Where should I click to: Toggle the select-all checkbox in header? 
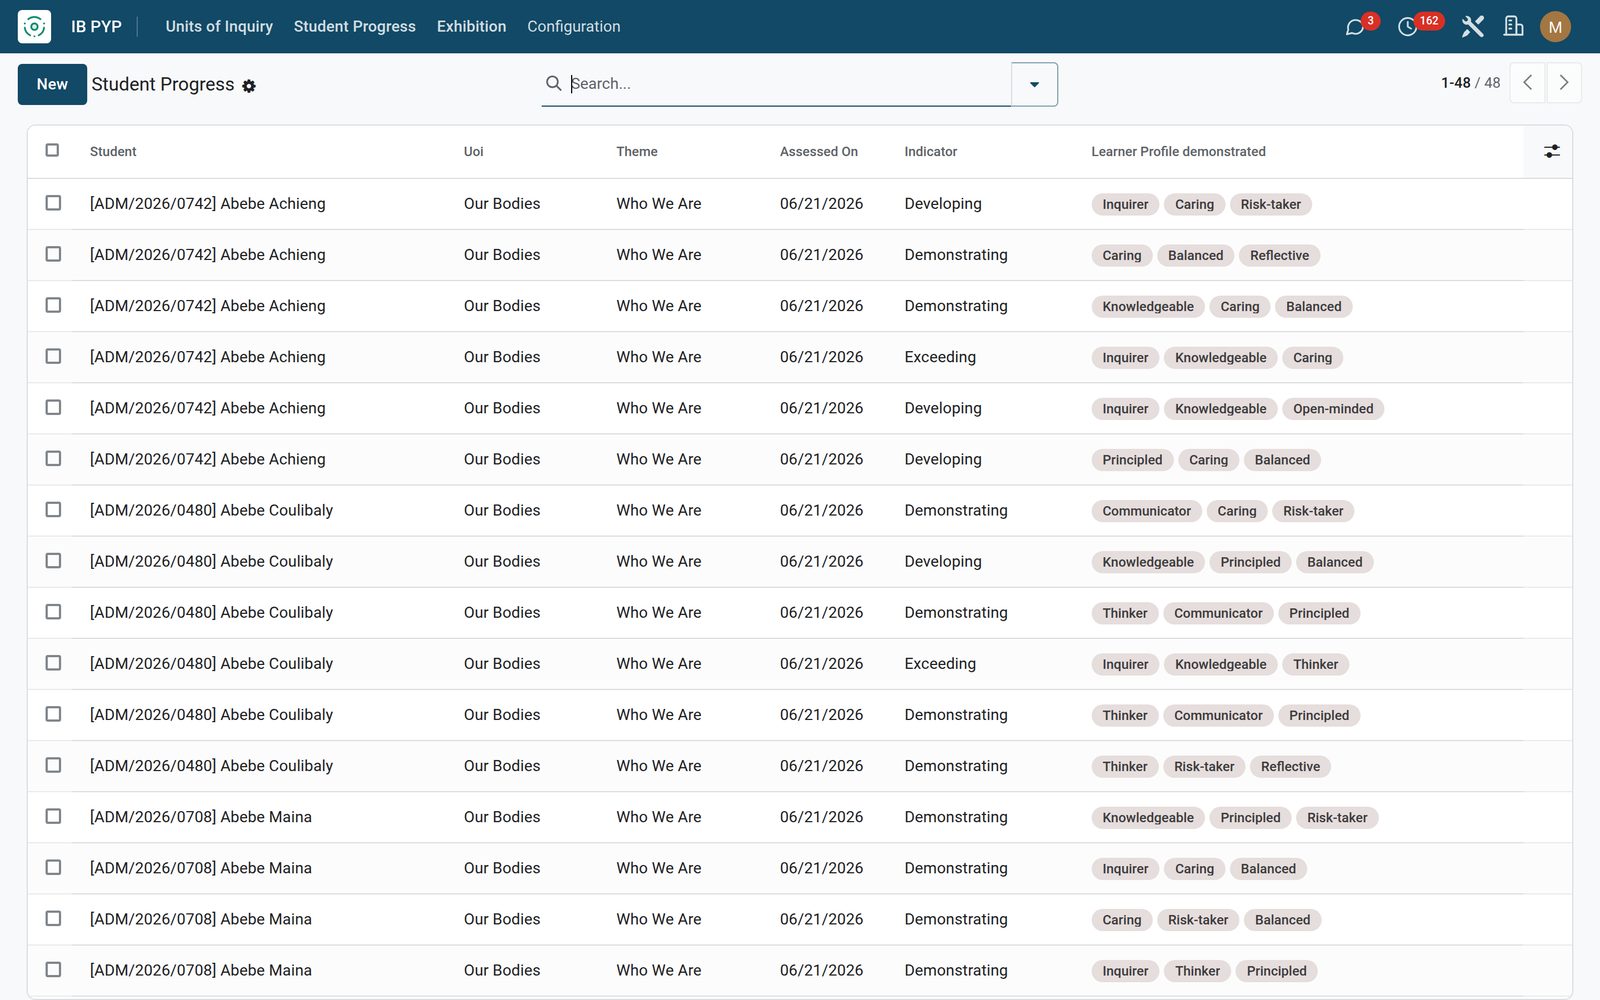(x=52, y=150)
